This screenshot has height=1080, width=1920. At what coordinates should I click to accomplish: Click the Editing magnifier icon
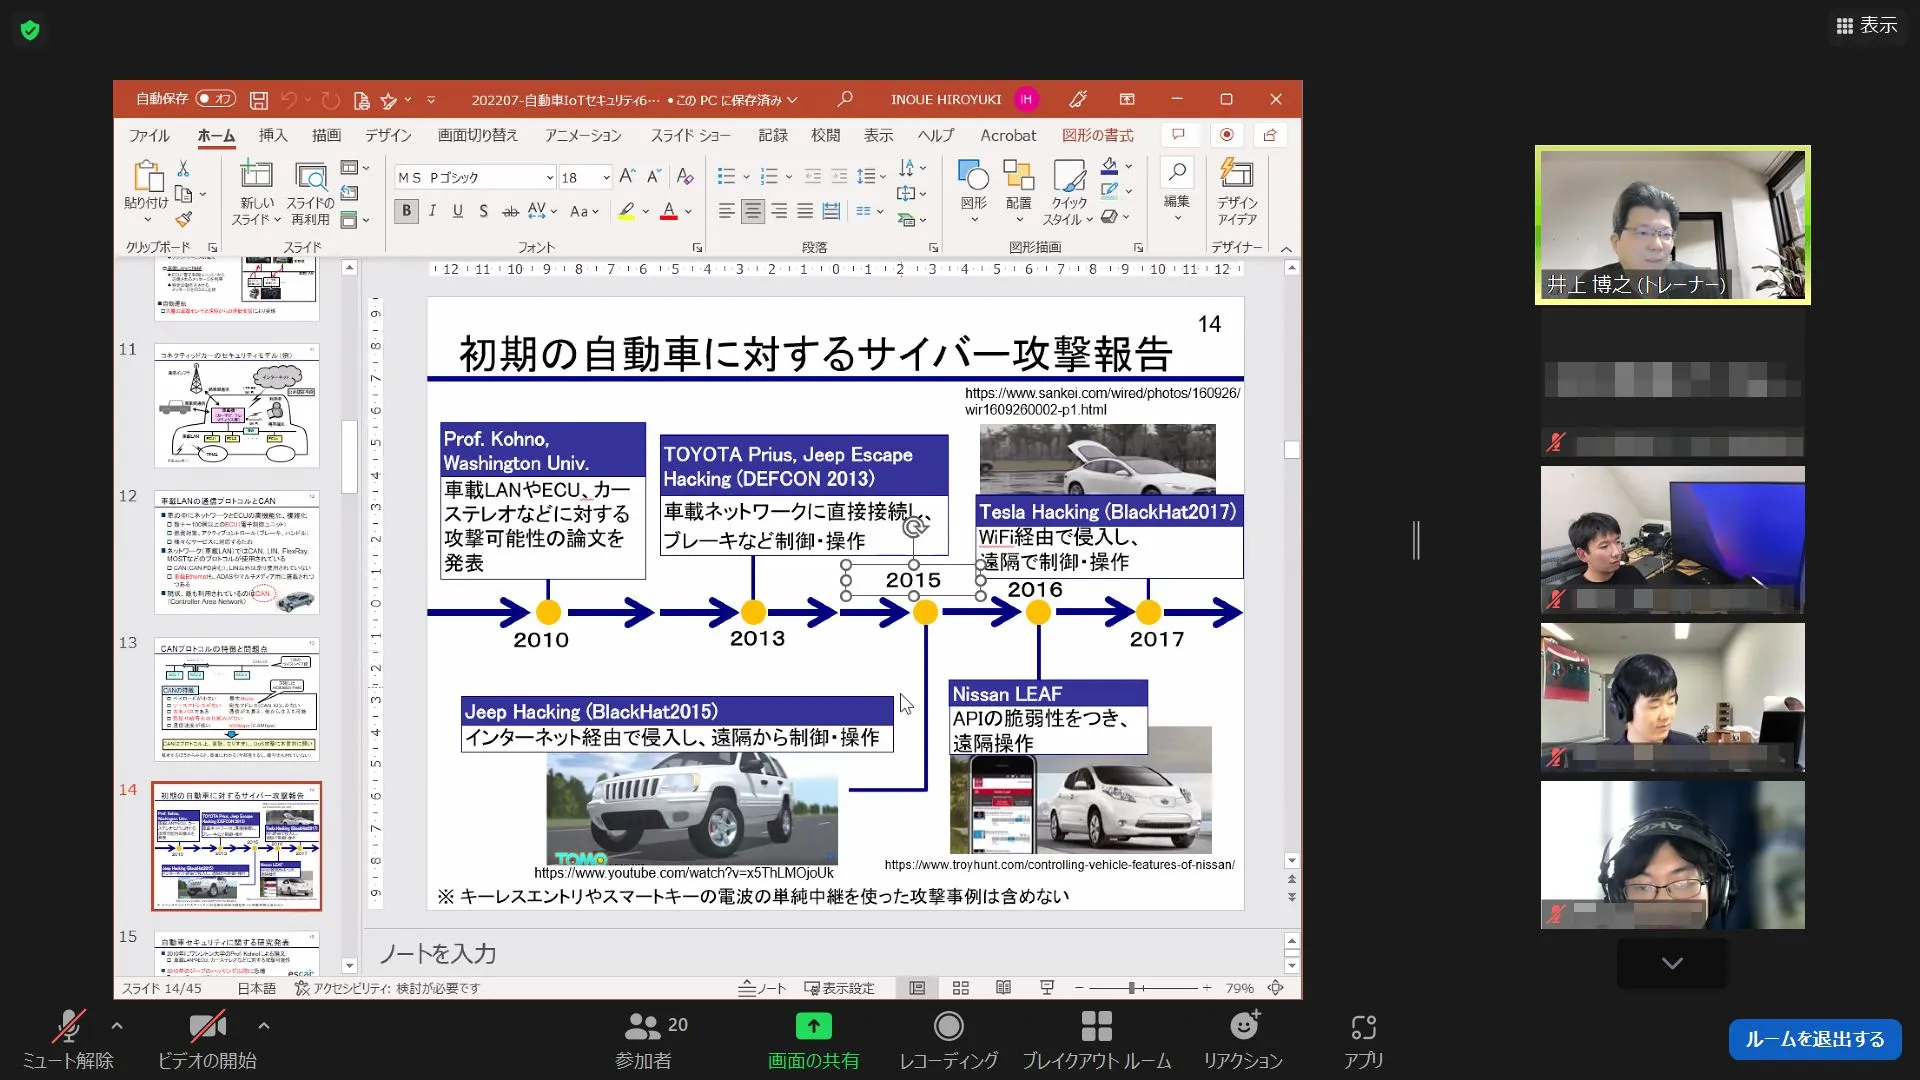[x=1177, y=173]
